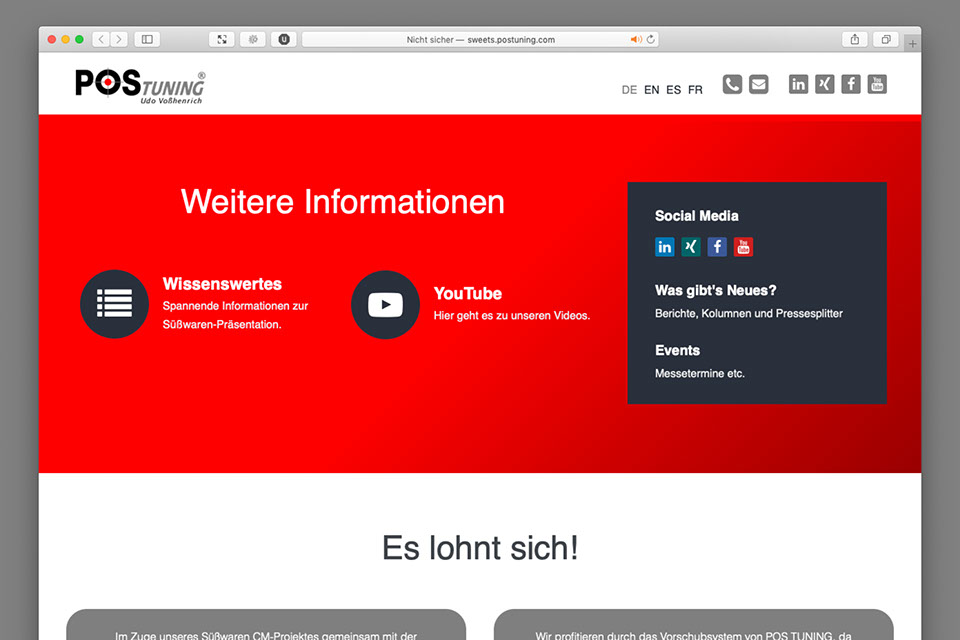Open the email envelope icon in header
This screenshot has width=960, height=640.
pos(759,85)
